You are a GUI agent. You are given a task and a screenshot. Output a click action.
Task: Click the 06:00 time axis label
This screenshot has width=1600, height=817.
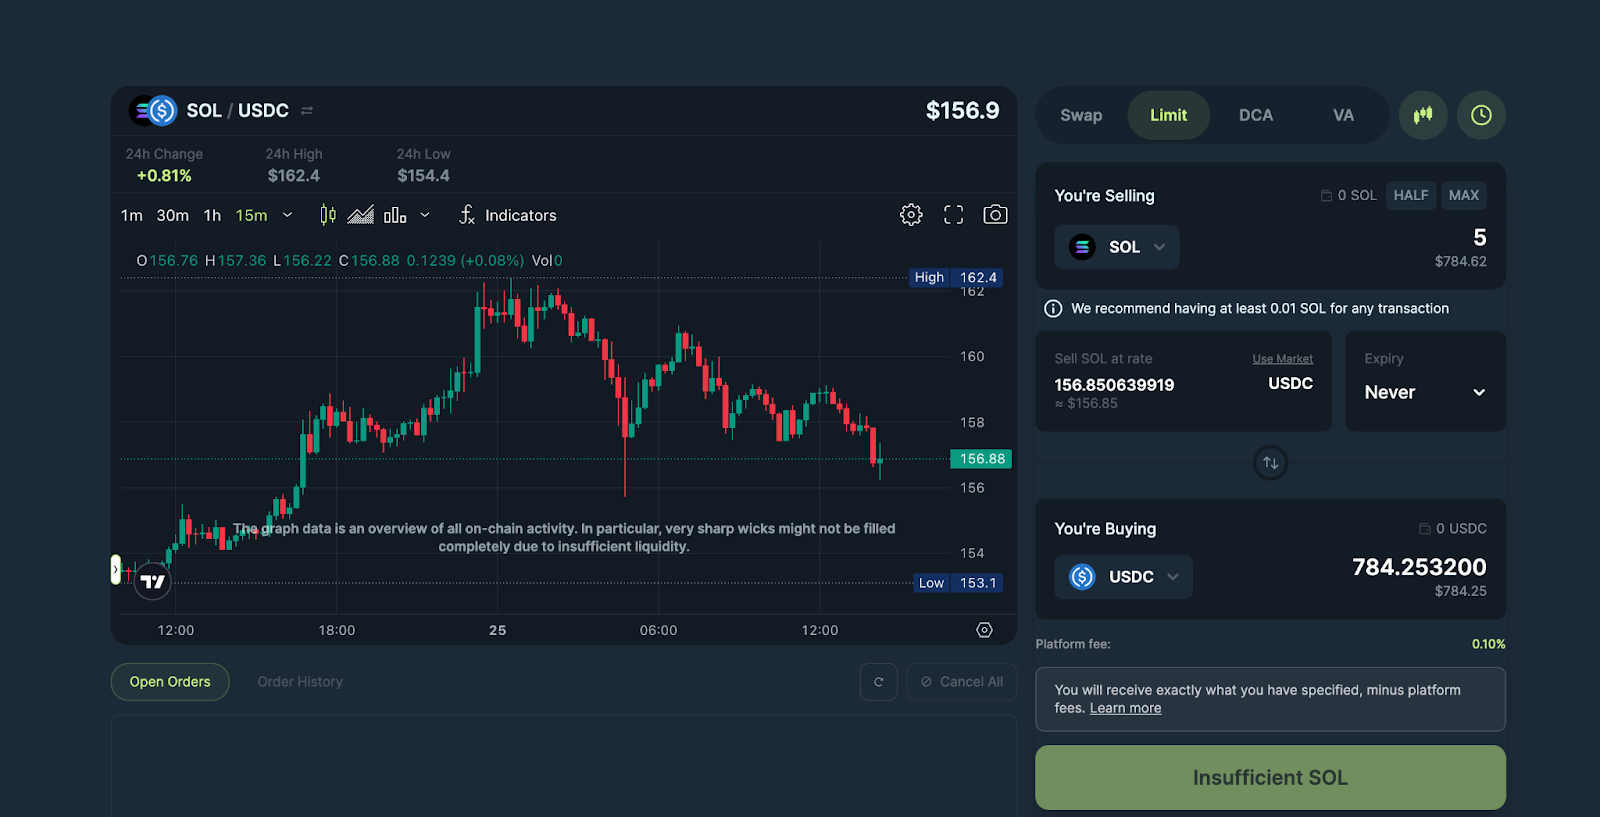pos(659,630)
